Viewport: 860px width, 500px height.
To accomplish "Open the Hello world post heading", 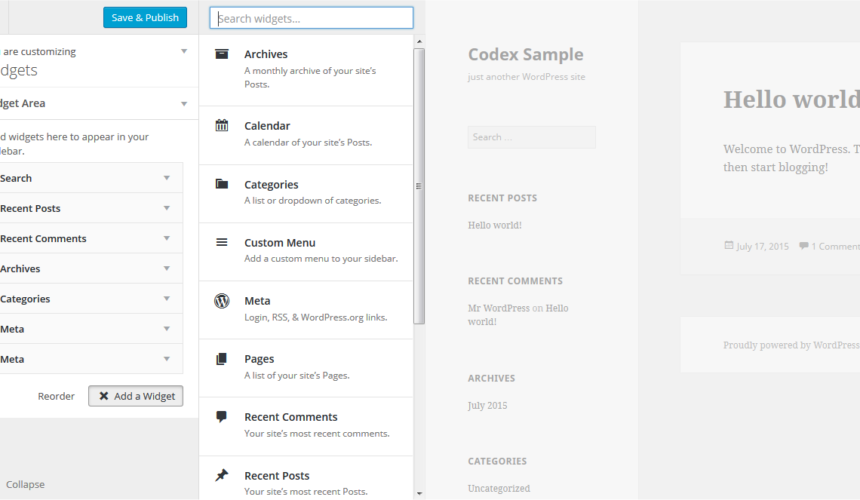I will tap(791, 100).
